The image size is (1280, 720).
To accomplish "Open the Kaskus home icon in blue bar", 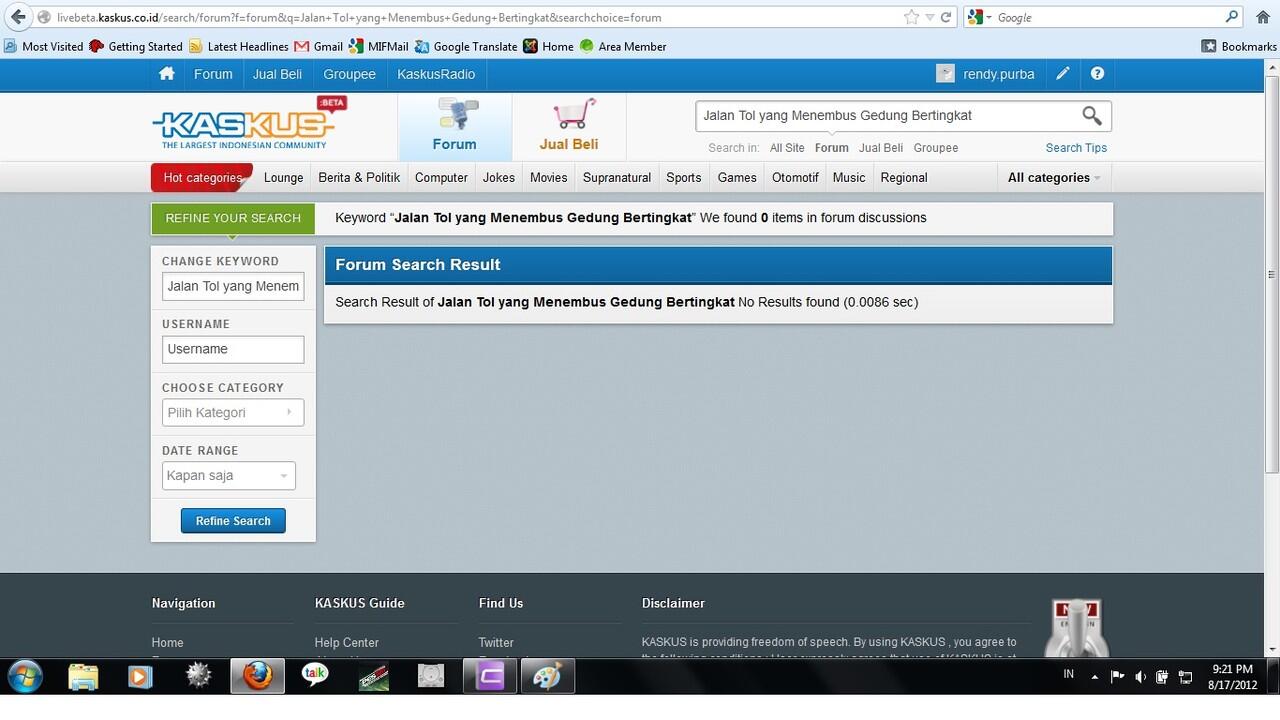I will pos(167,74).
